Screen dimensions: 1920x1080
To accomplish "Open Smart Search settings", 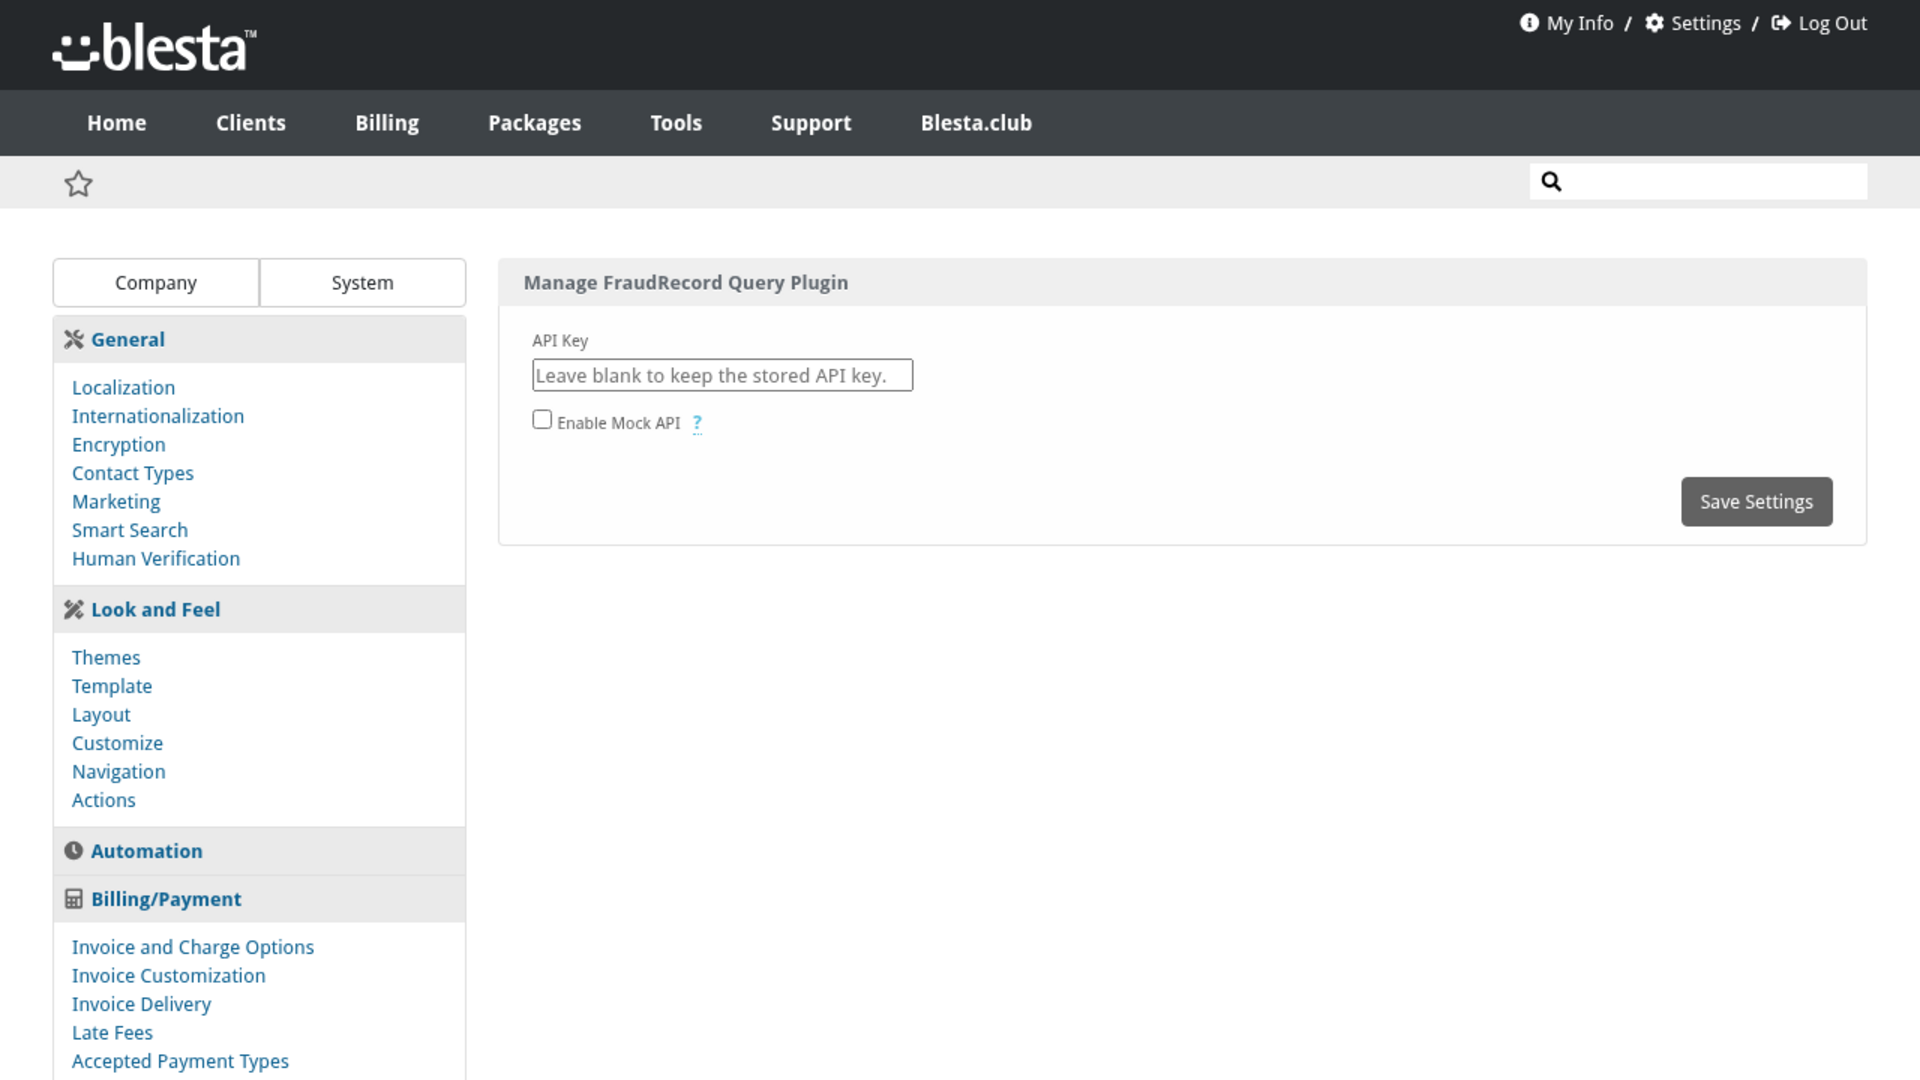I will point(130,530).
